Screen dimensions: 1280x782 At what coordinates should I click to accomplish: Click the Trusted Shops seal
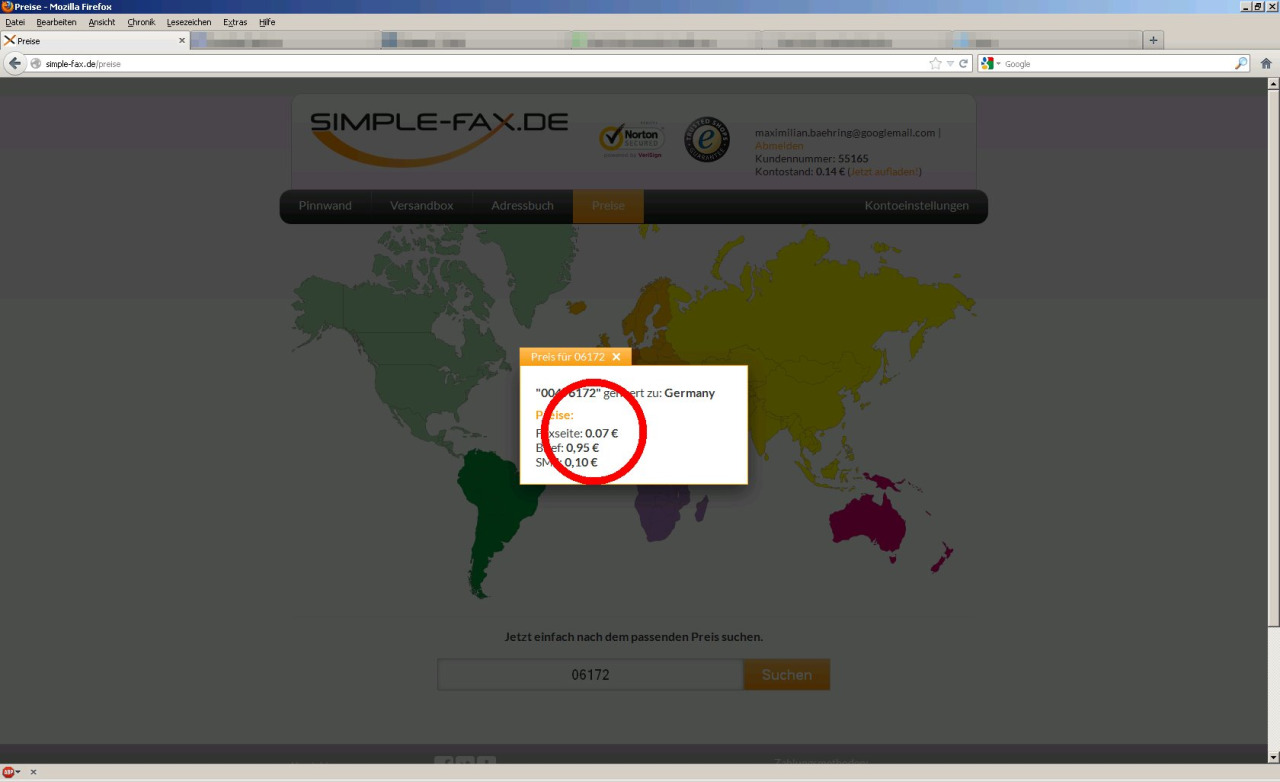707,139
